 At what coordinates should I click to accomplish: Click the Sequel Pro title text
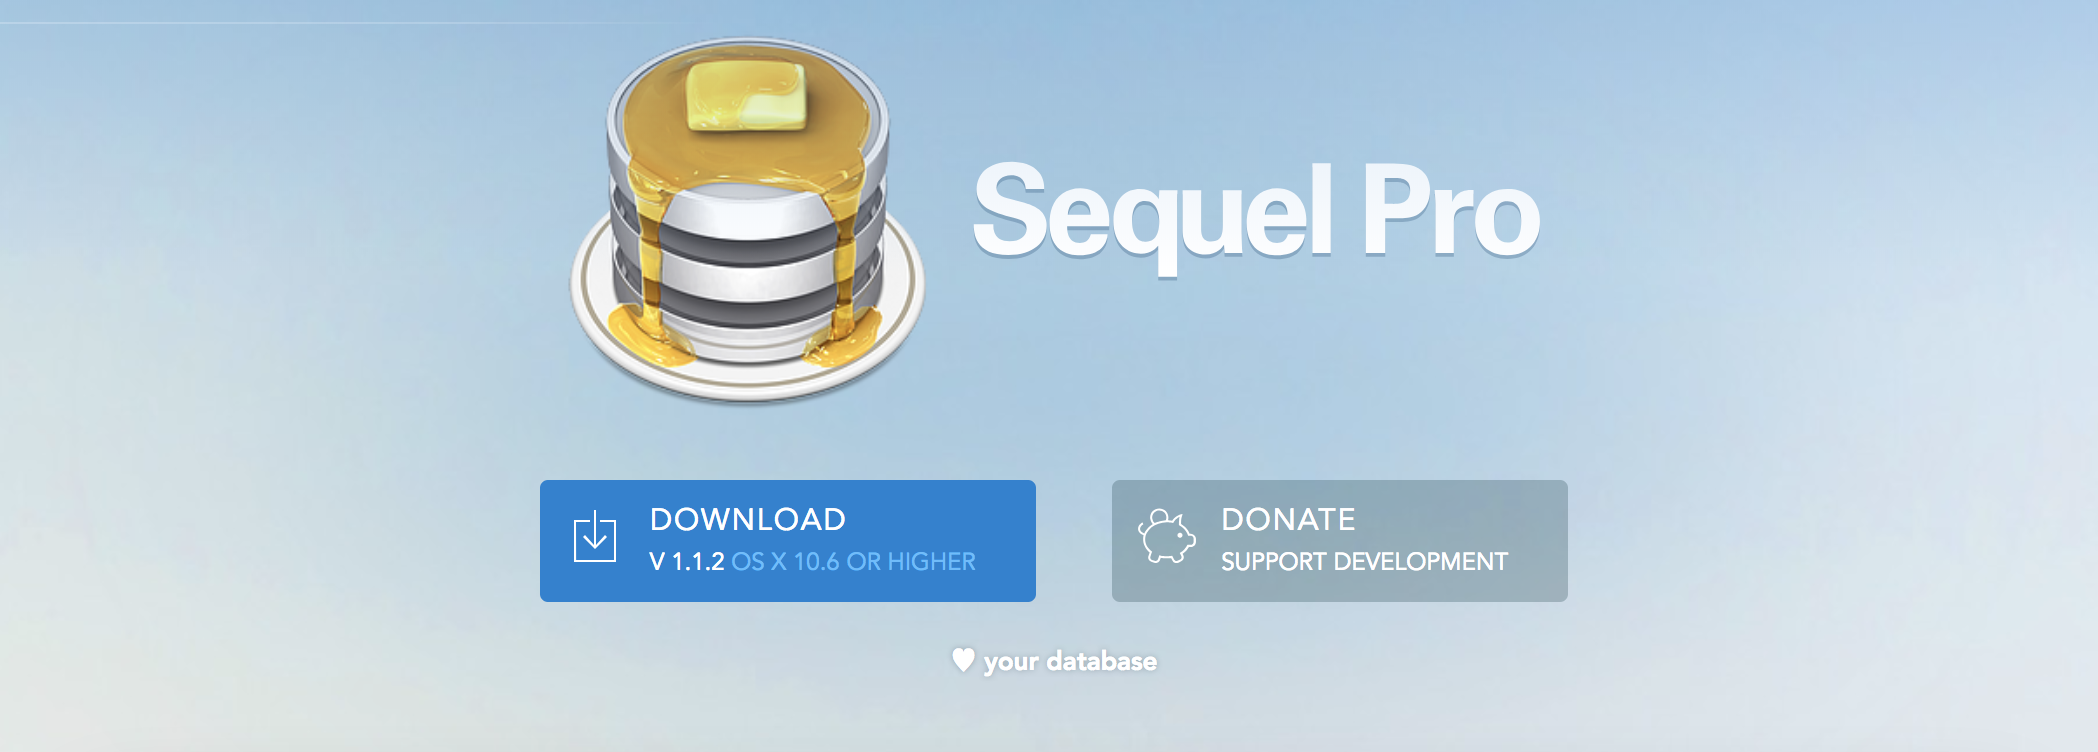coord(1256,215)
